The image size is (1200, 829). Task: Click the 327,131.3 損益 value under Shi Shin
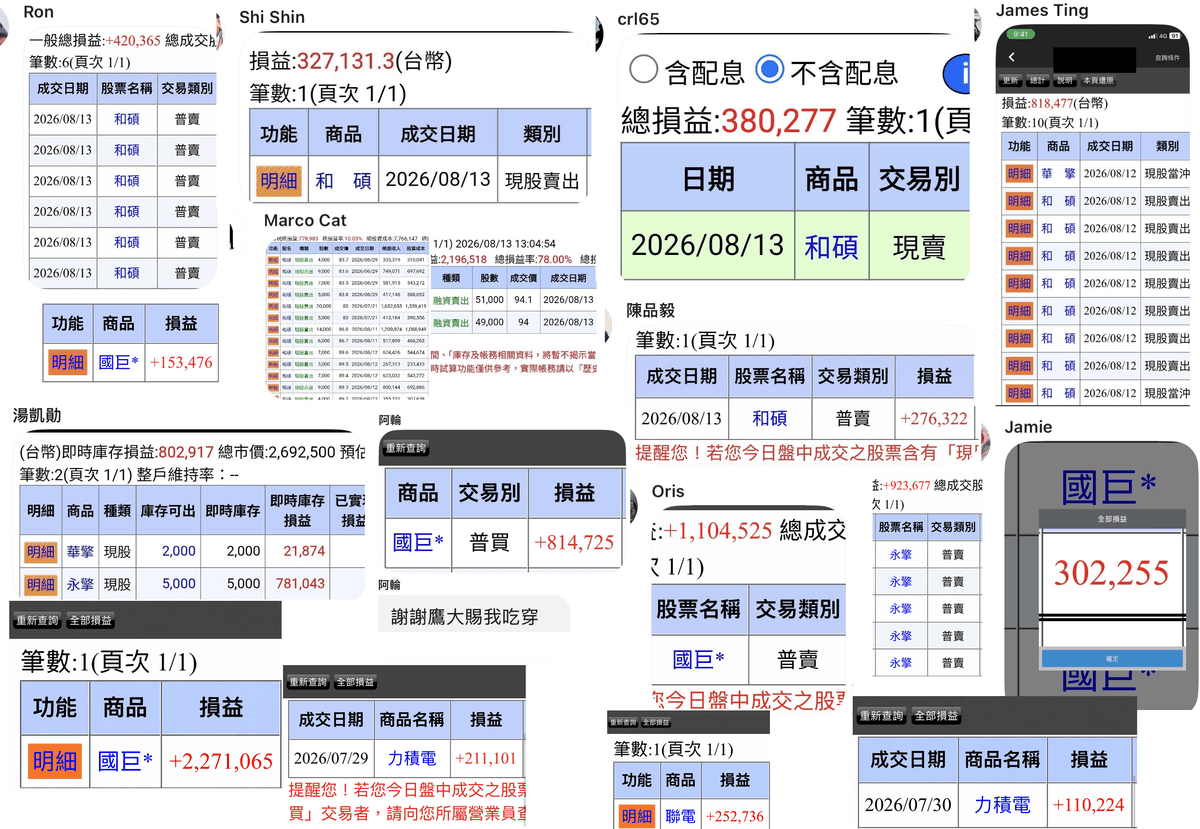point(345,62)
